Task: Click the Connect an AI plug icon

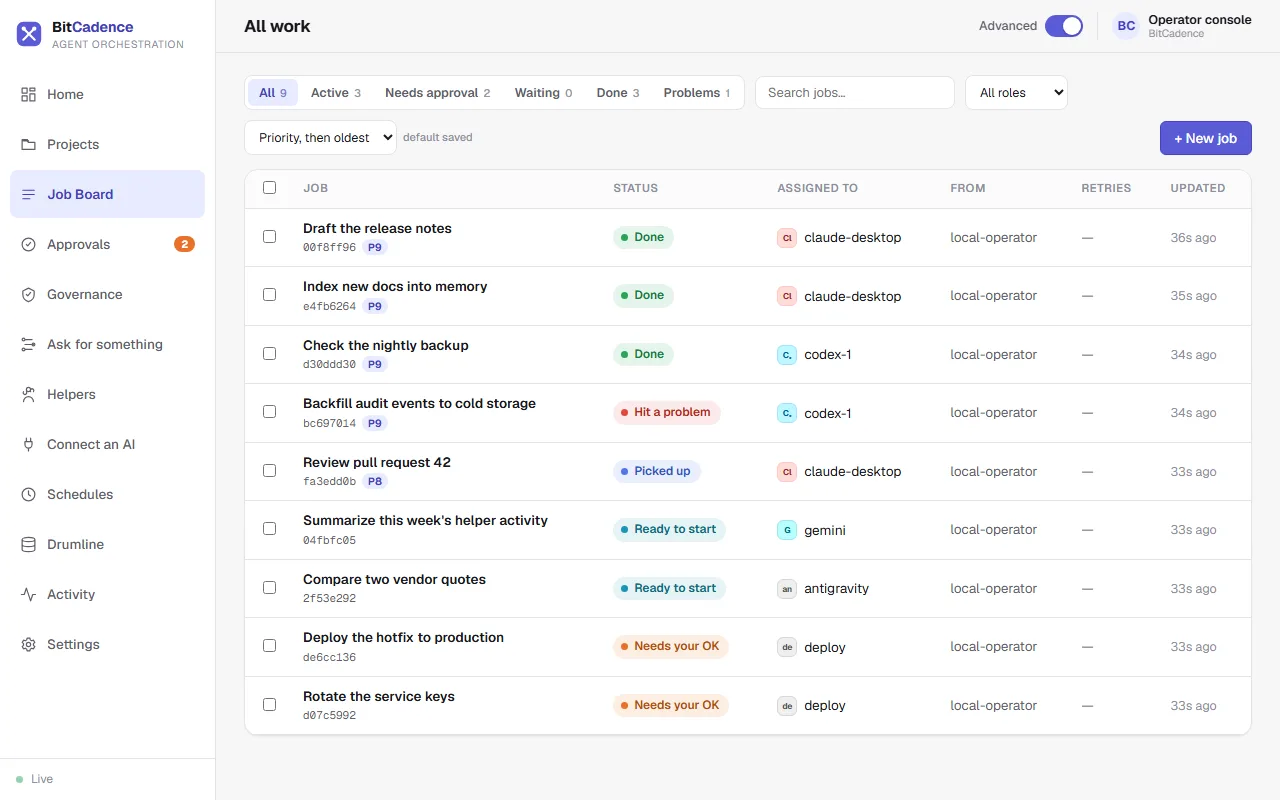Action: click(28, 444)
